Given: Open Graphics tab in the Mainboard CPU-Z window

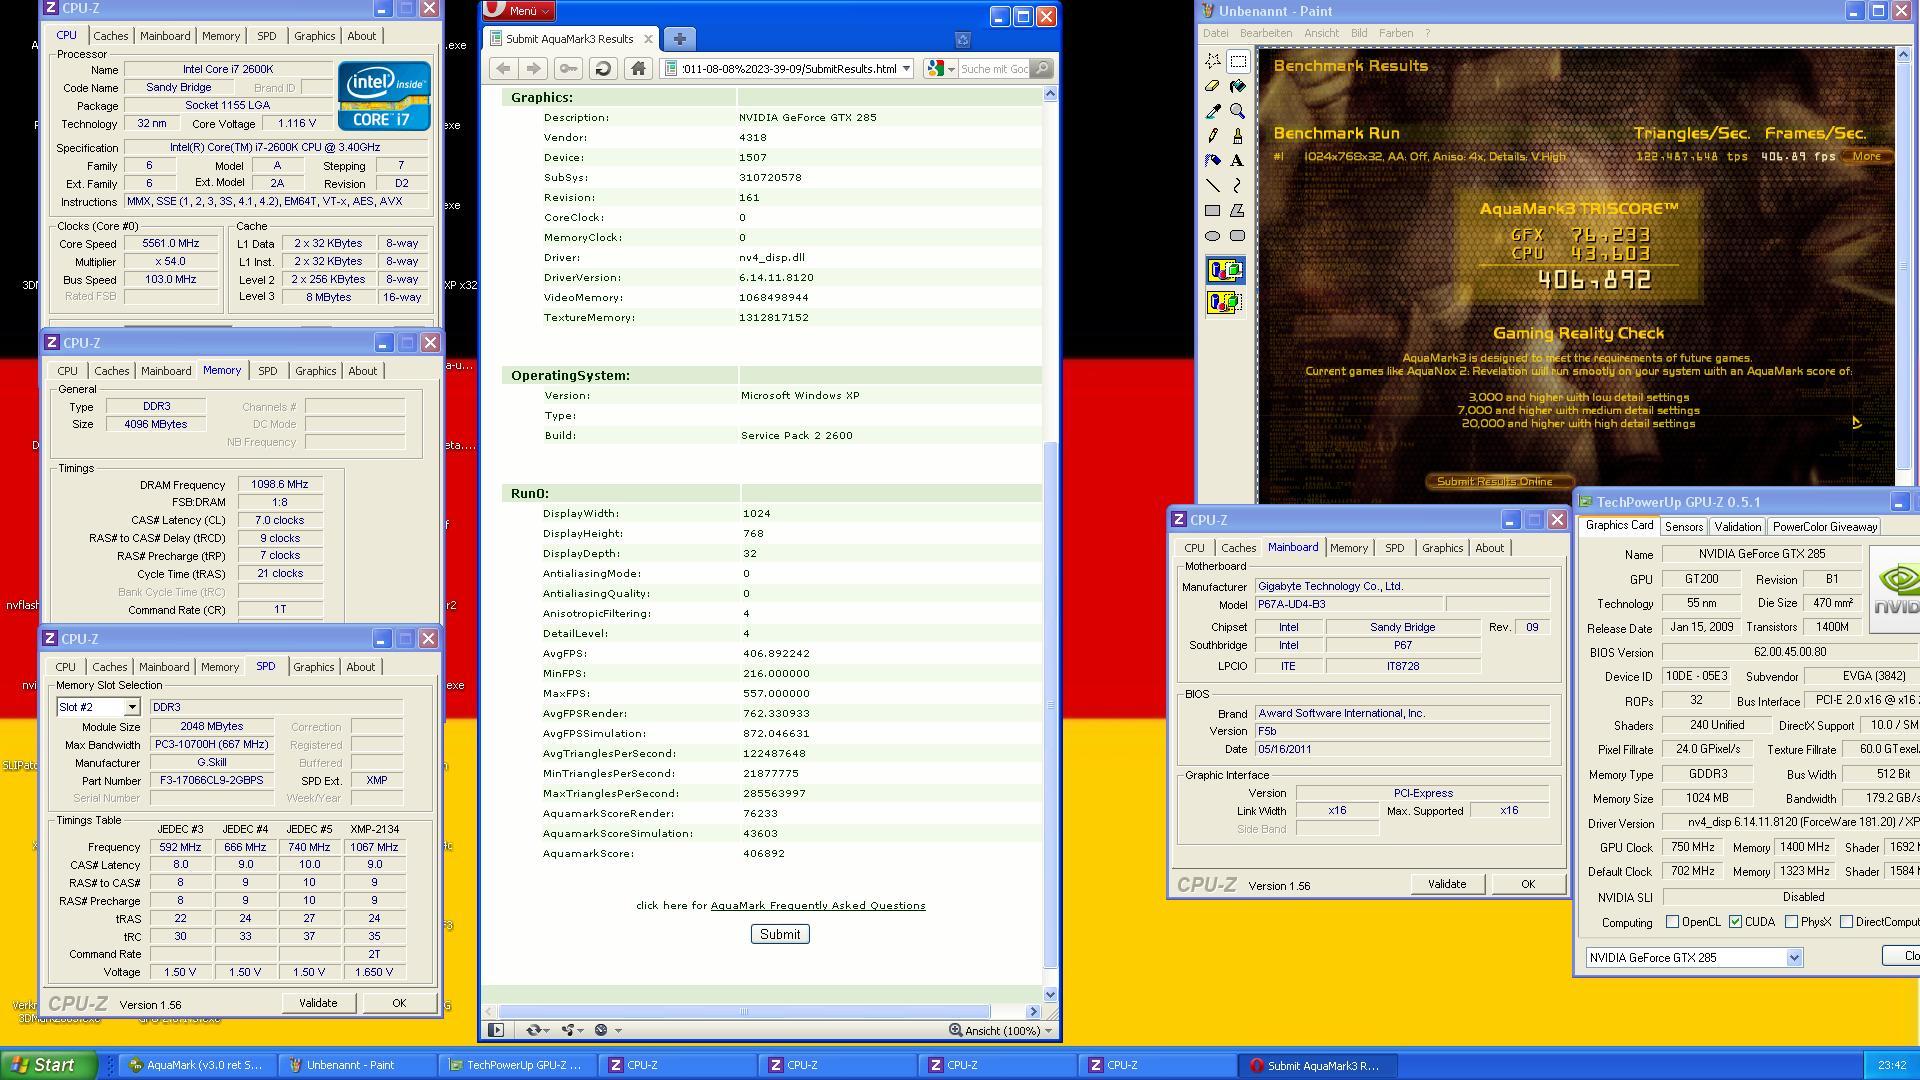Looking at the screenshot, I should tap(1442, 548).
